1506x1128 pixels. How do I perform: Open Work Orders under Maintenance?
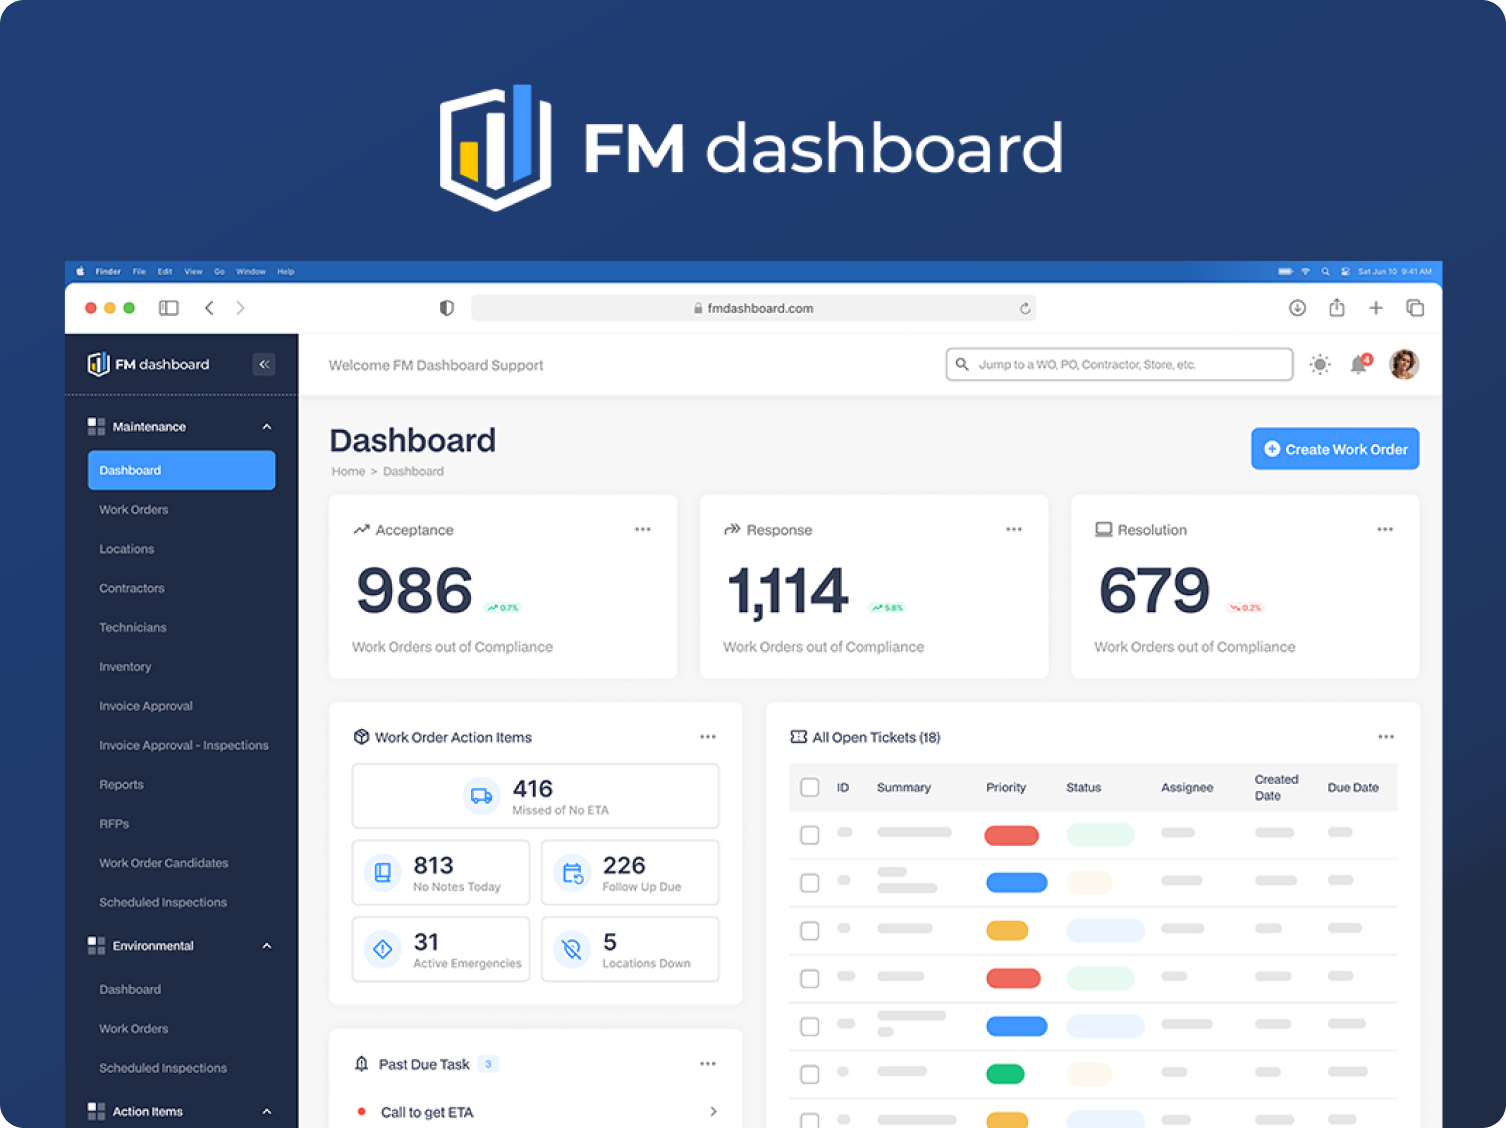(134, 510)
